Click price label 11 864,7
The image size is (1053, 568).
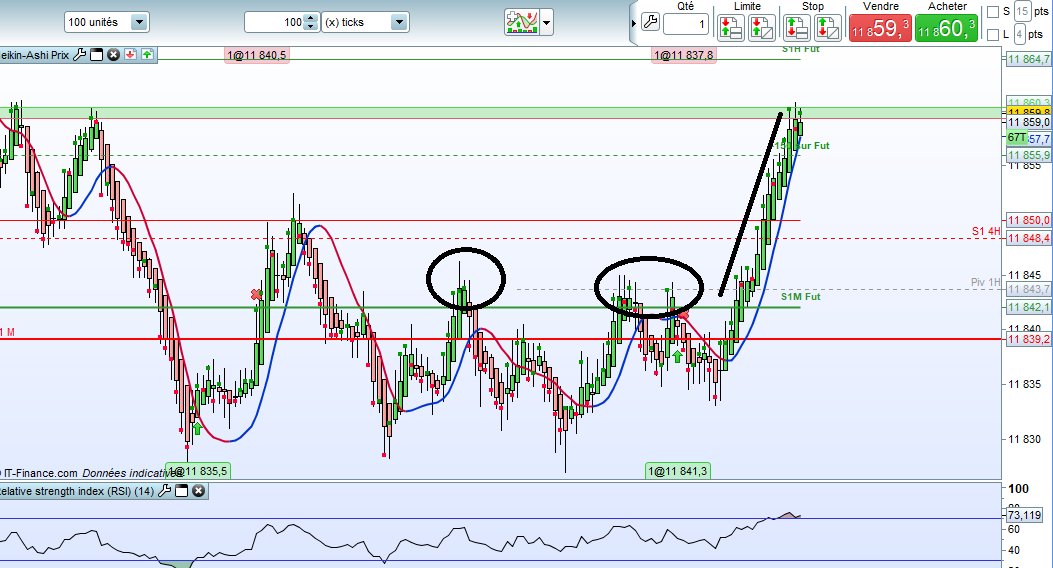tap(1028, 59)
